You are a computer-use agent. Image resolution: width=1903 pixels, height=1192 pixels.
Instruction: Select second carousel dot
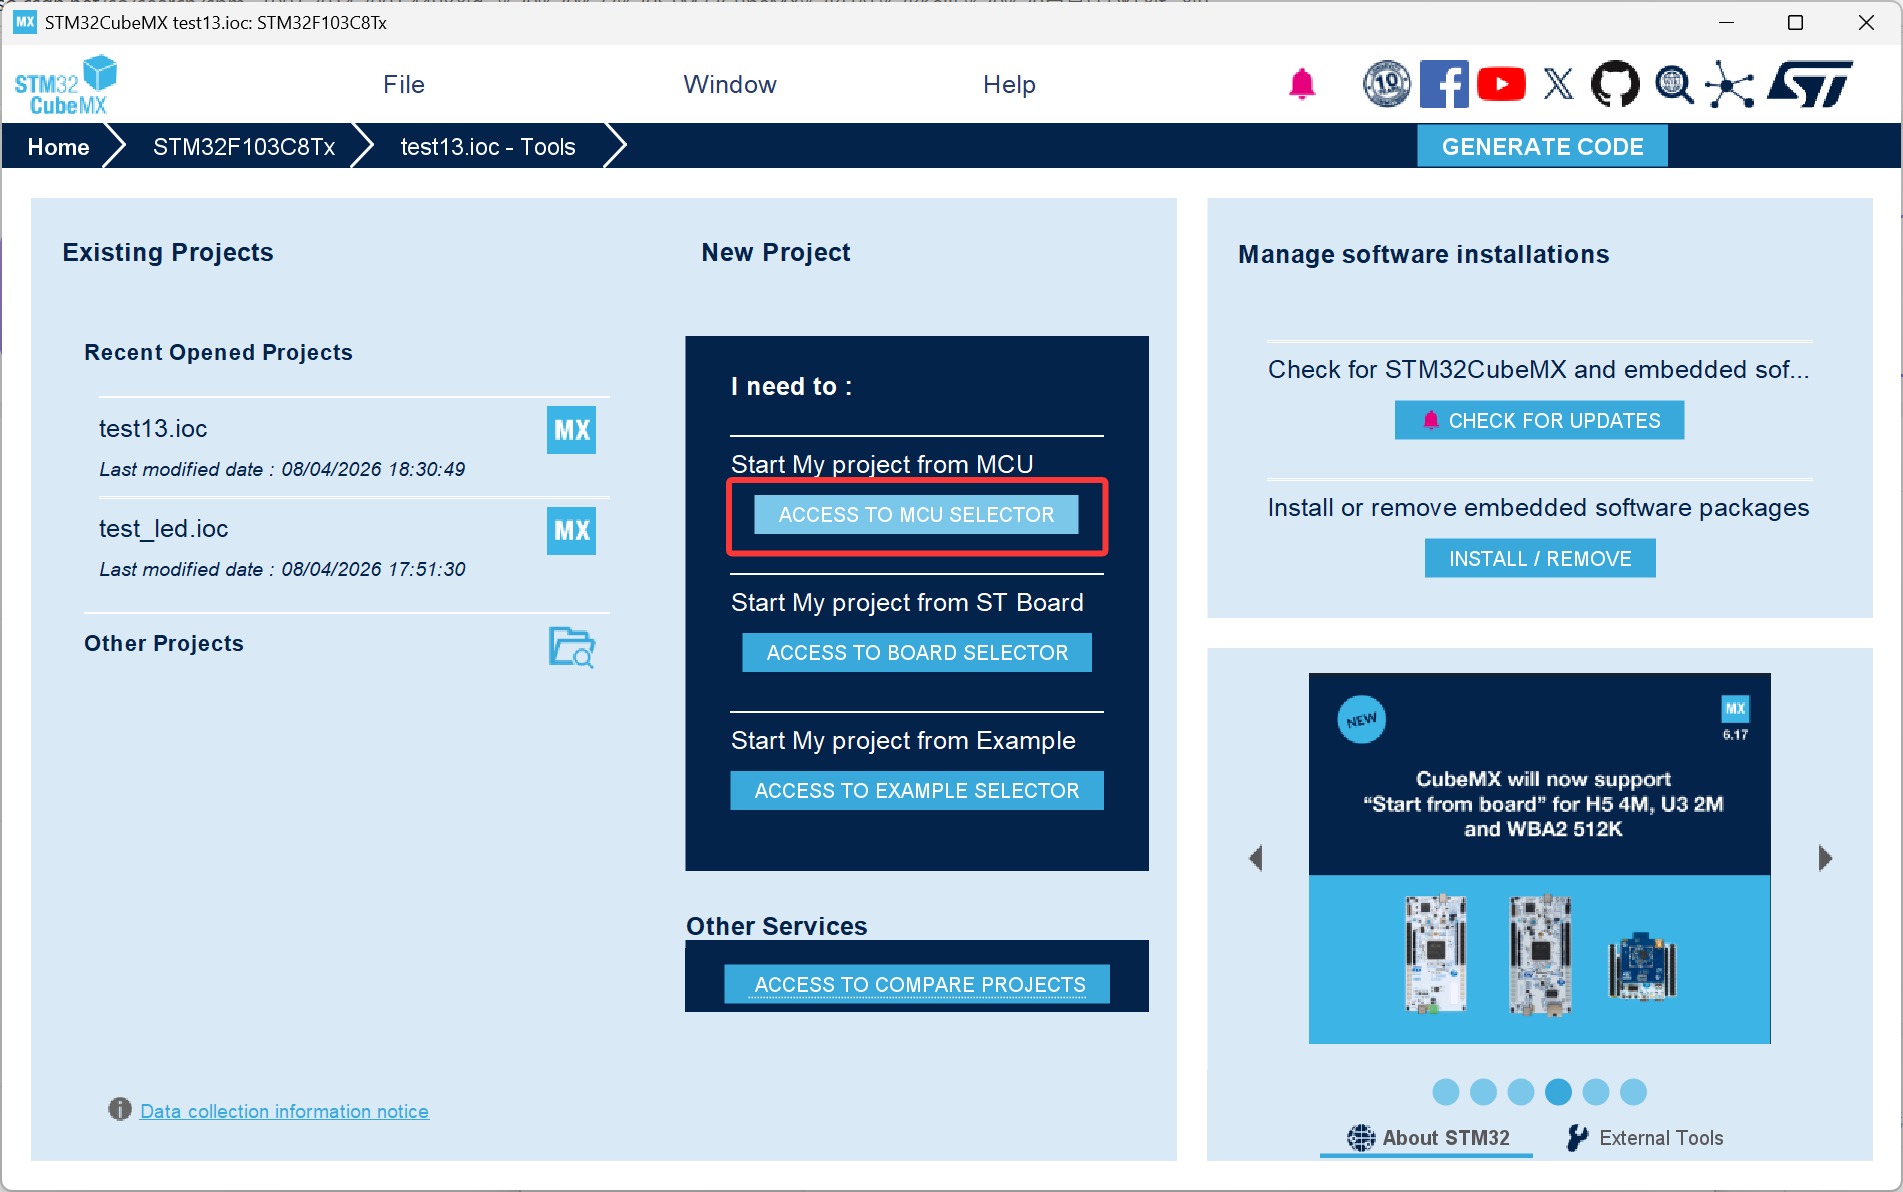click(1483, 1092)
